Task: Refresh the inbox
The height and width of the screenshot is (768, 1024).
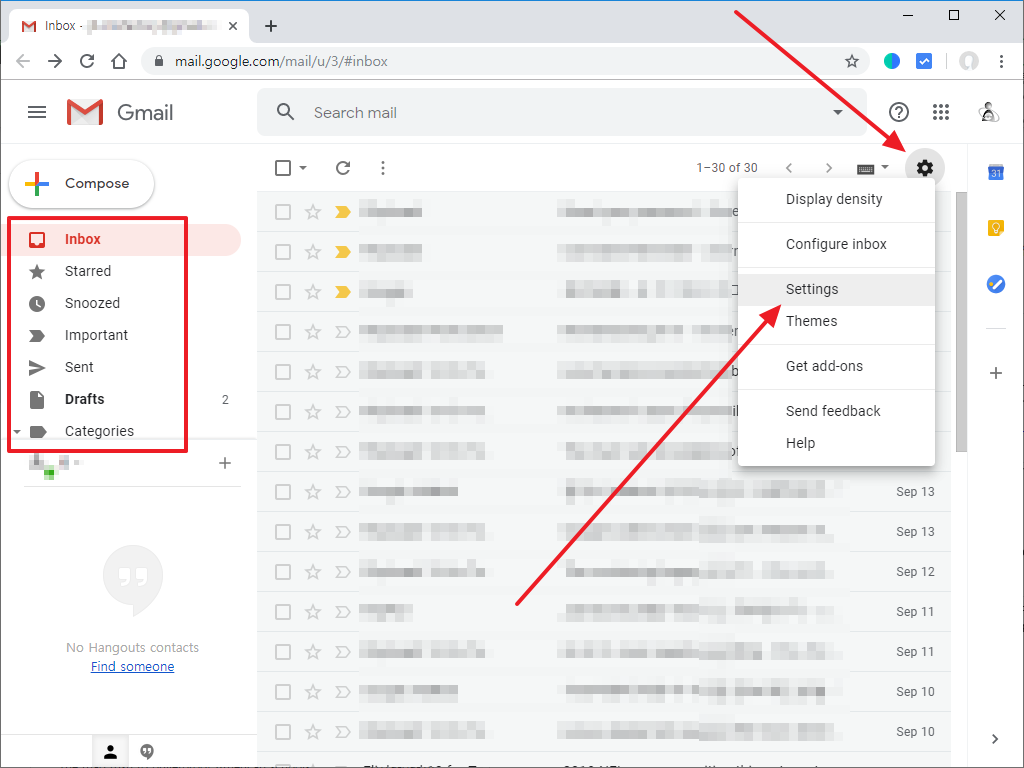Action: click(x=343, y=168)
